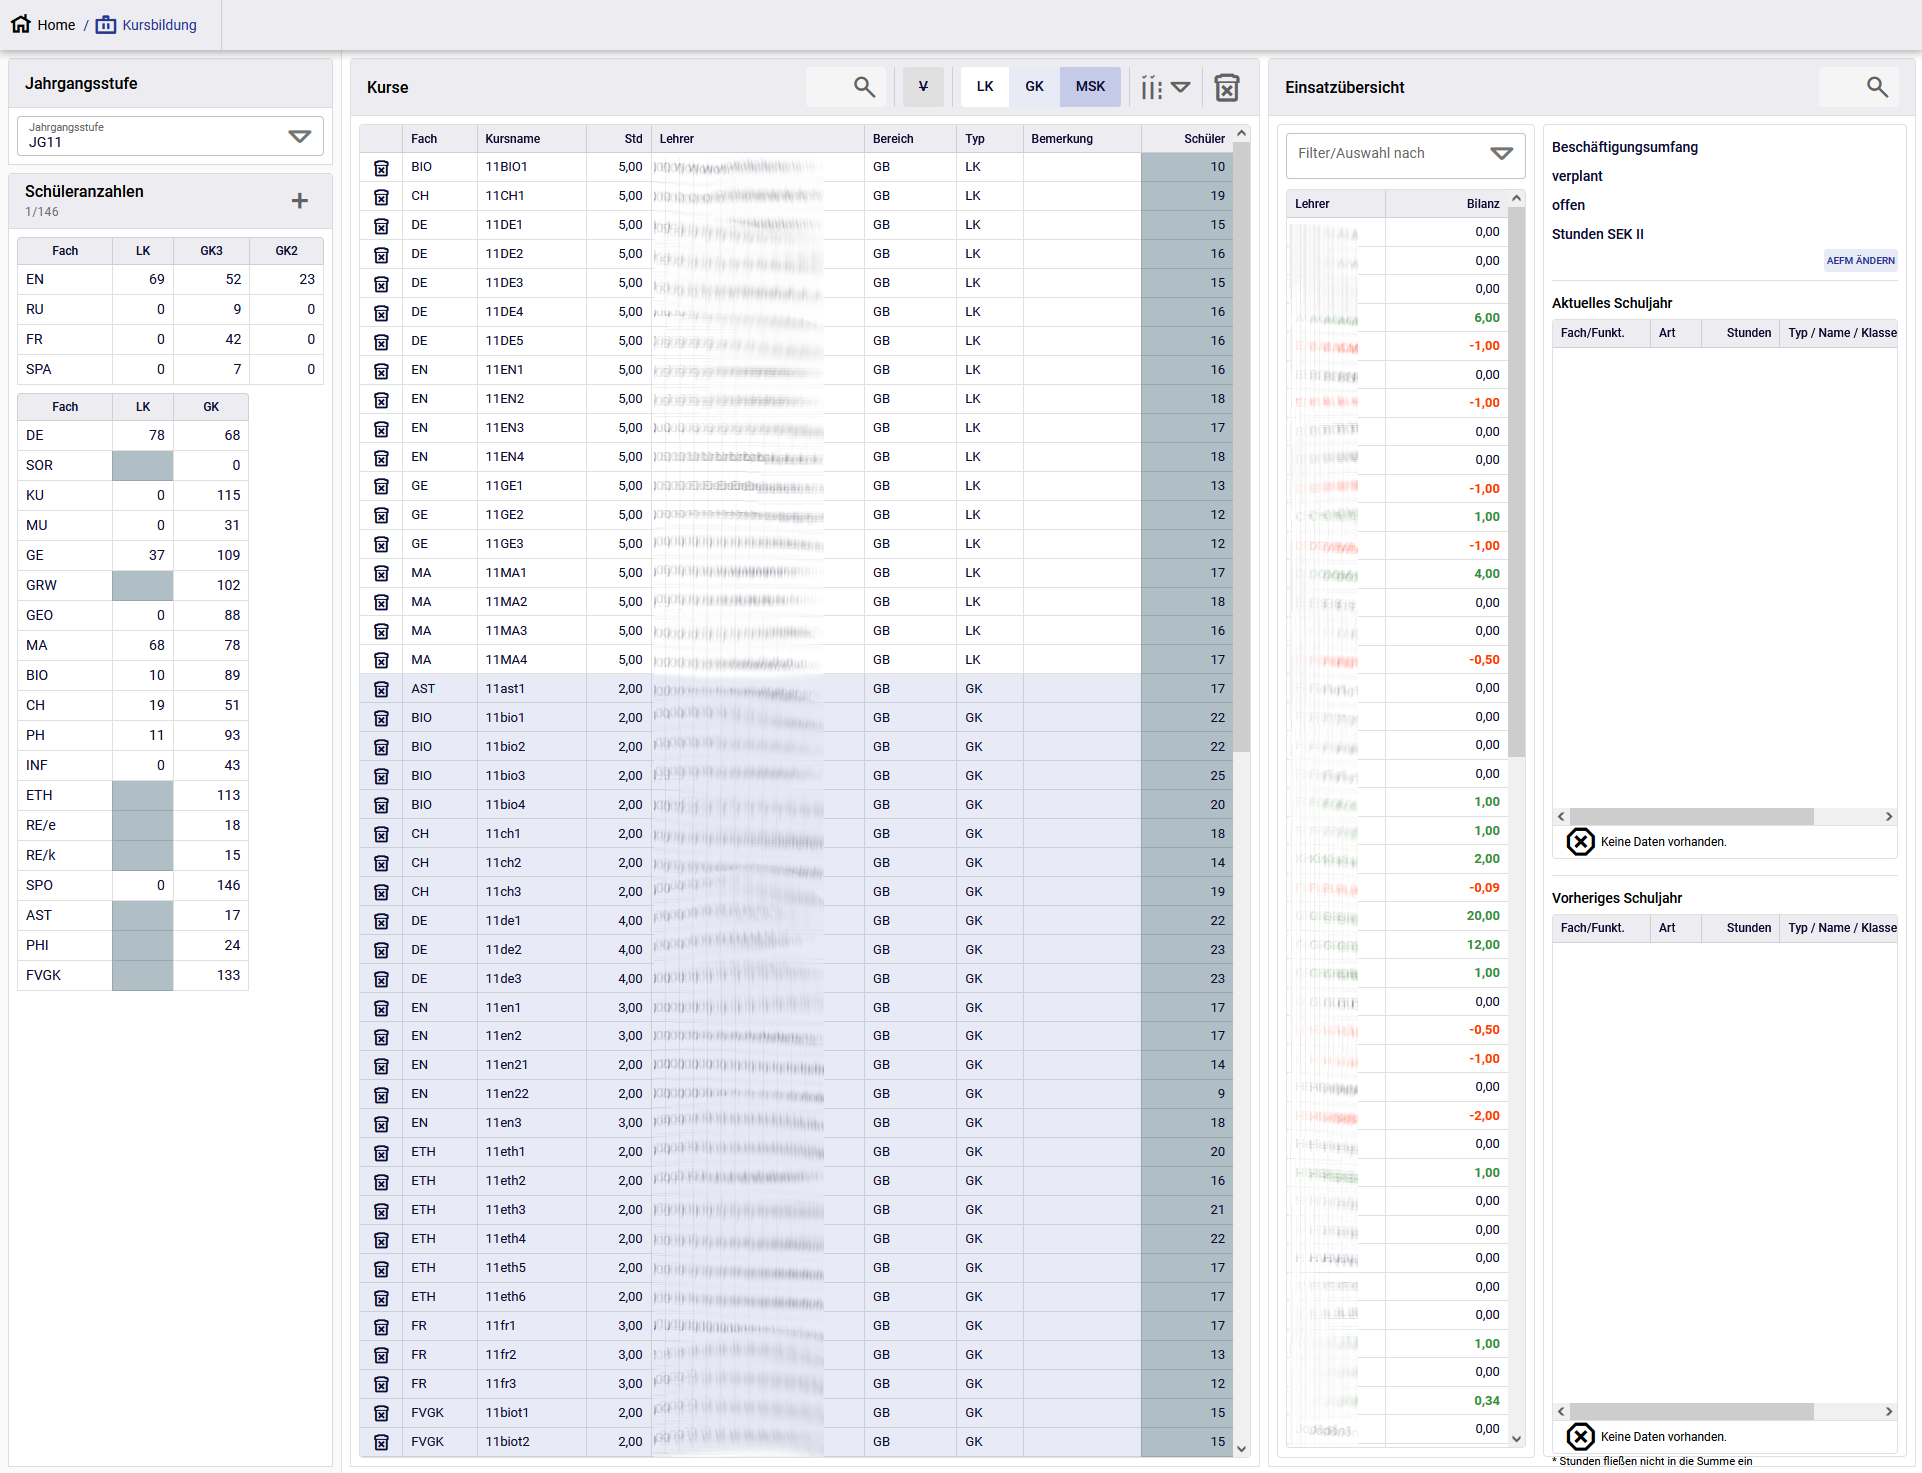Click the delete-all trash icon in the Kurse header
The height and width of the screenshot is (1473, 1922).
coord(1226,87)
